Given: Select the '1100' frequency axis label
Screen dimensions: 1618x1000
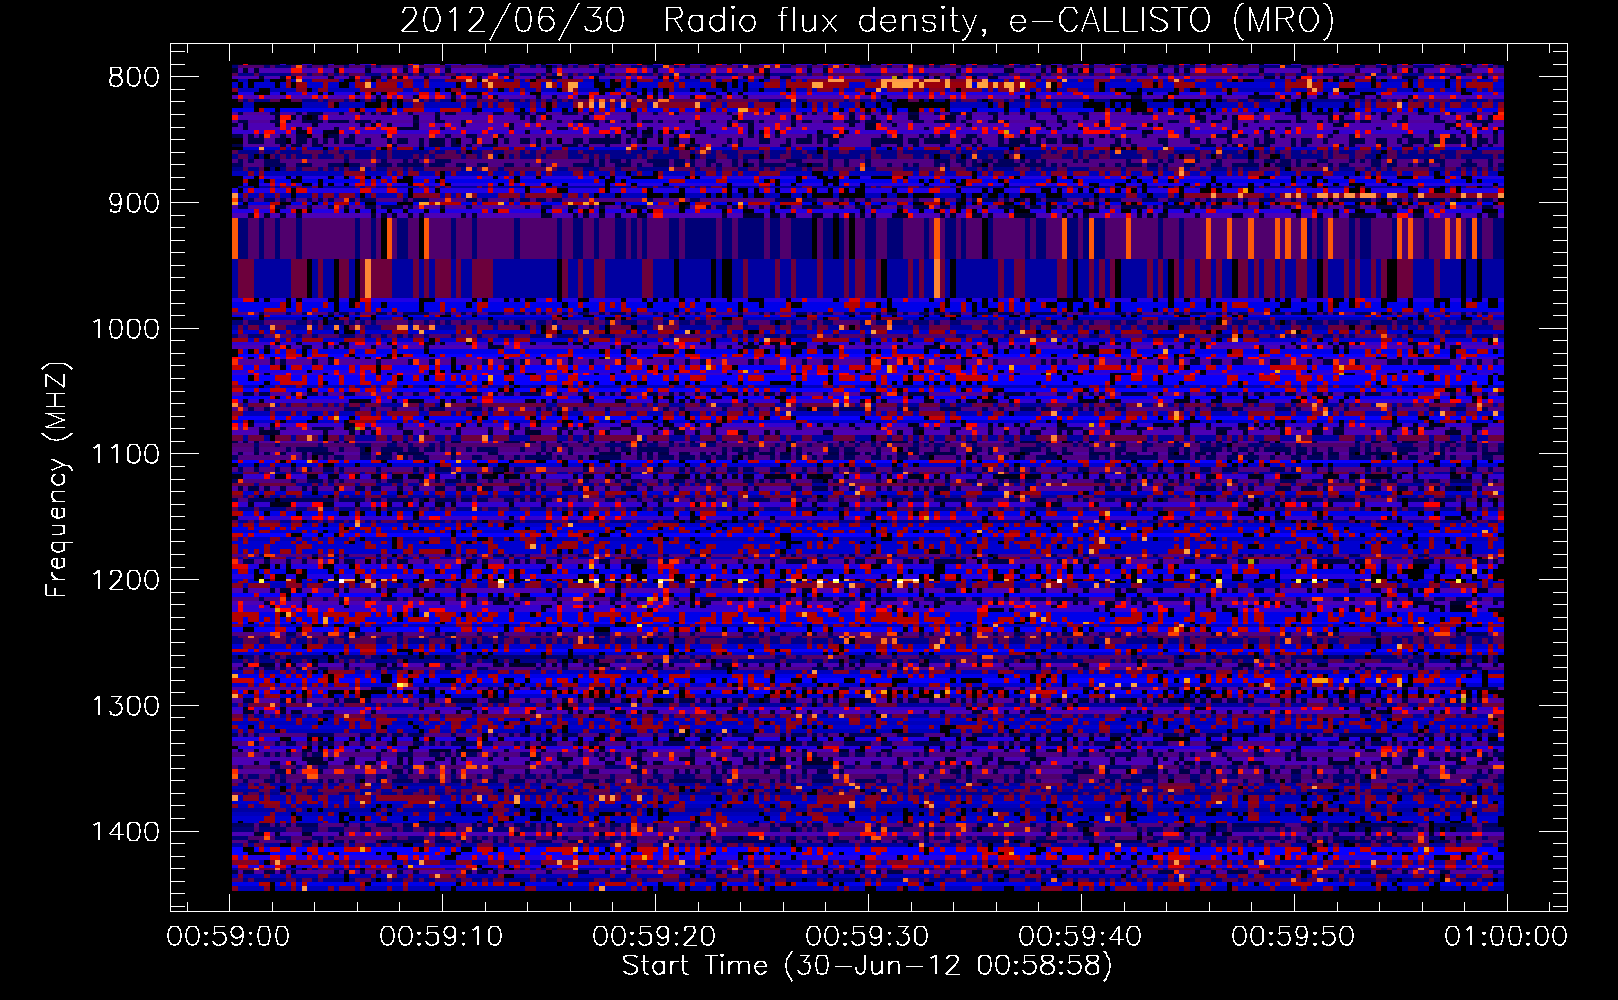Looking at the screenshot, I should tap(126, 455).
